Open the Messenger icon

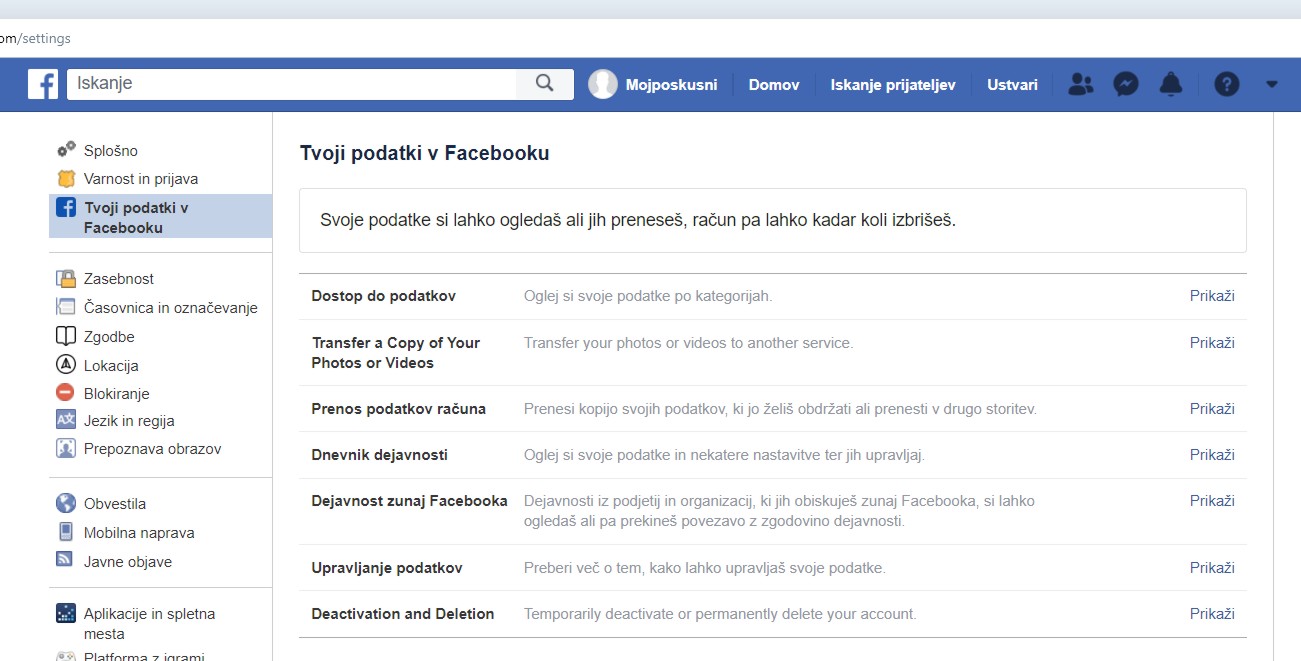point(1126,84)
